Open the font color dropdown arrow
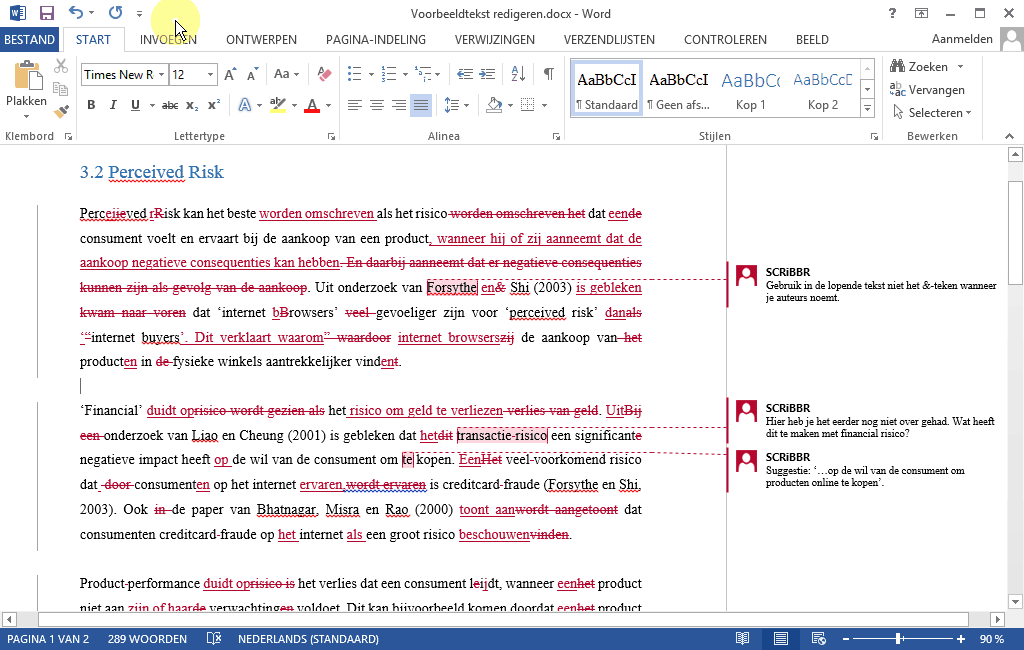 point(328,105)
